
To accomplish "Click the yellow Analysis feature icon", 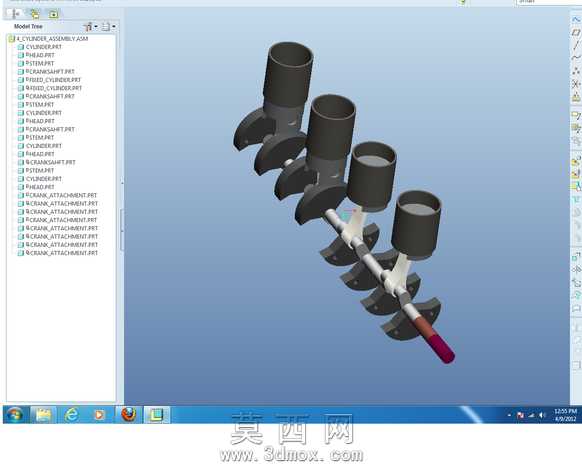I will pos(576,97).
